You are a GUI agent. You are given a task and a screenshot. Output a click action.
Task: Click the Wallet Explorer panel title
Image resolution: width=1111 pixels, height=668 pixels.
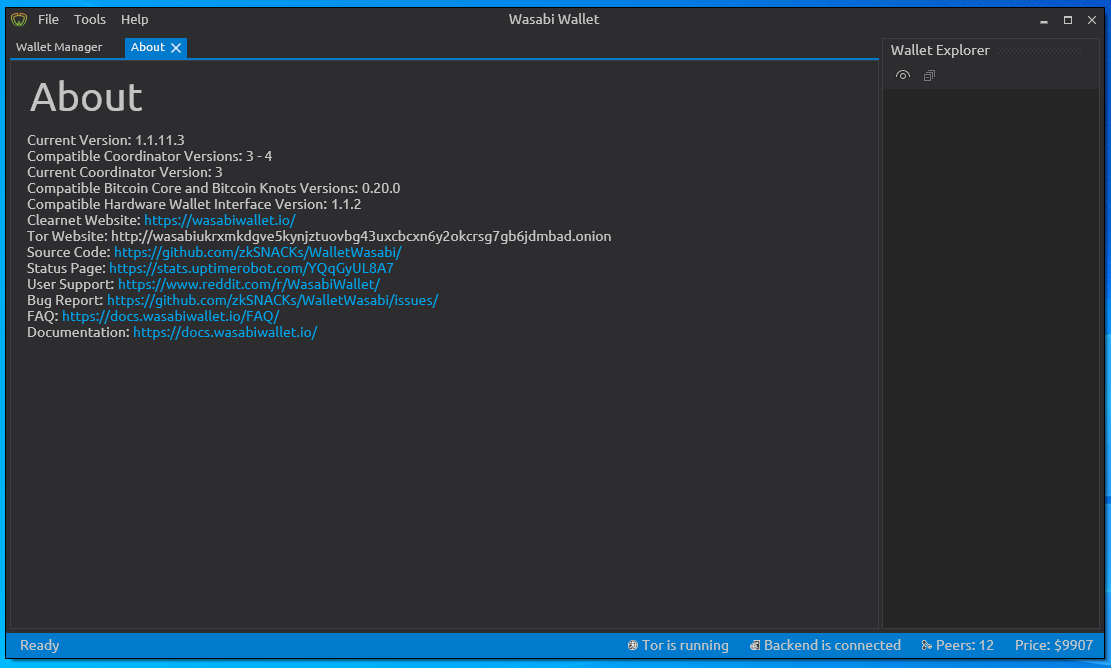[940, 50]
